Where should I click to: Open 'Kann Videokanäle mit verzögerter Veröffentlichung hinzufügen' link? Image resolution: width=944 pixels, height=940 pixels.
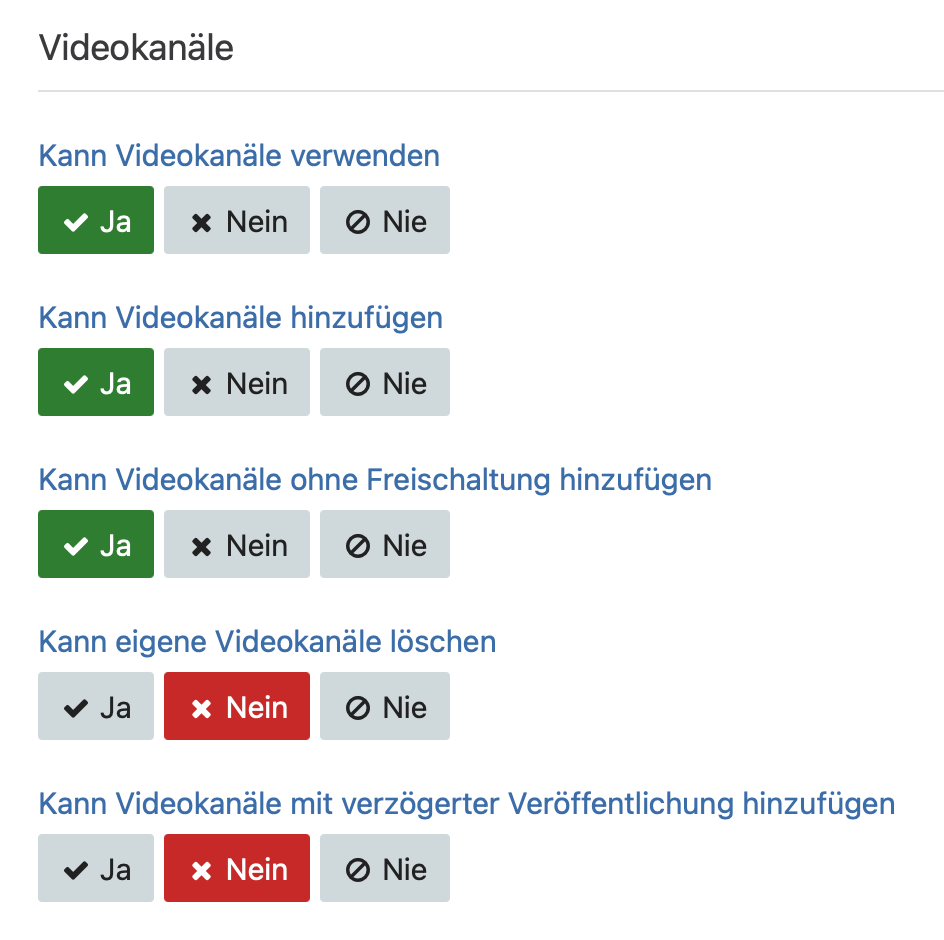coord(466,804)
